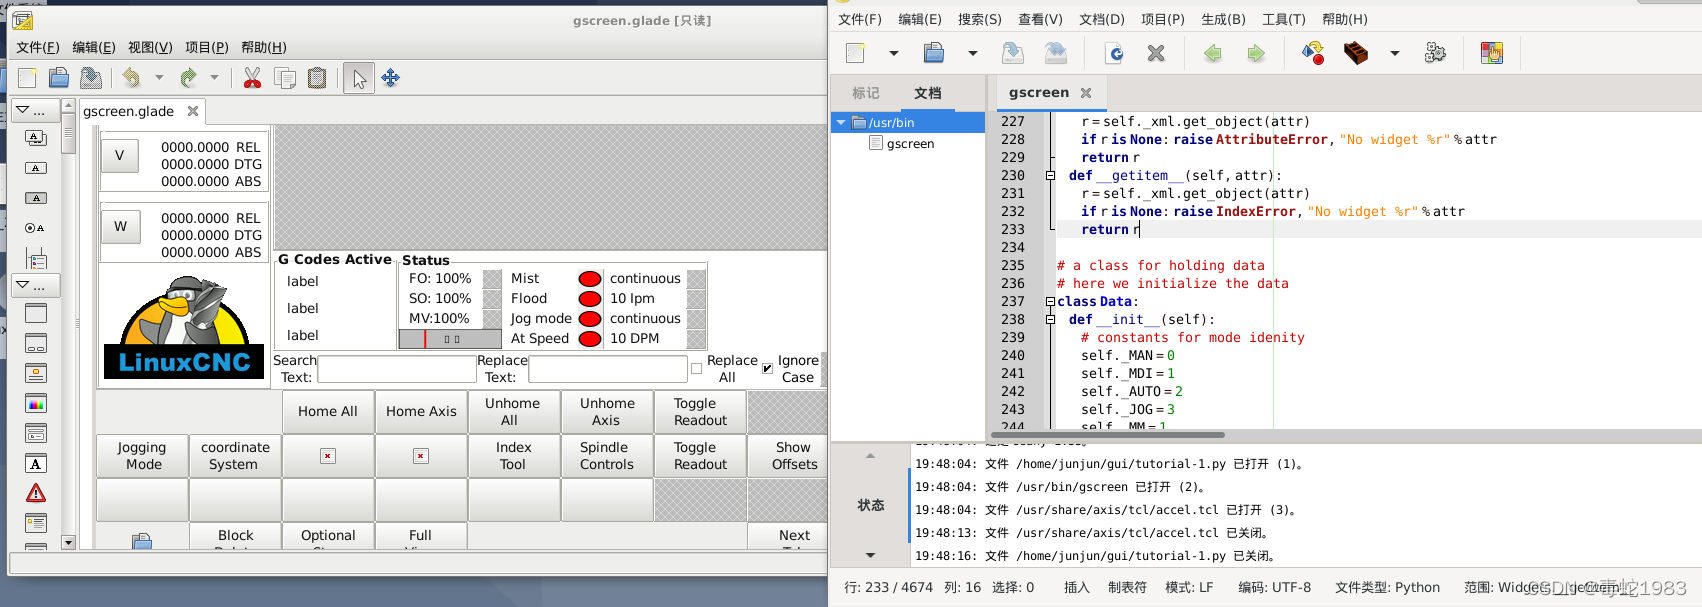Click the Home Axis button
Viewport: 1702px width, 607px height.
coord(421,412)
